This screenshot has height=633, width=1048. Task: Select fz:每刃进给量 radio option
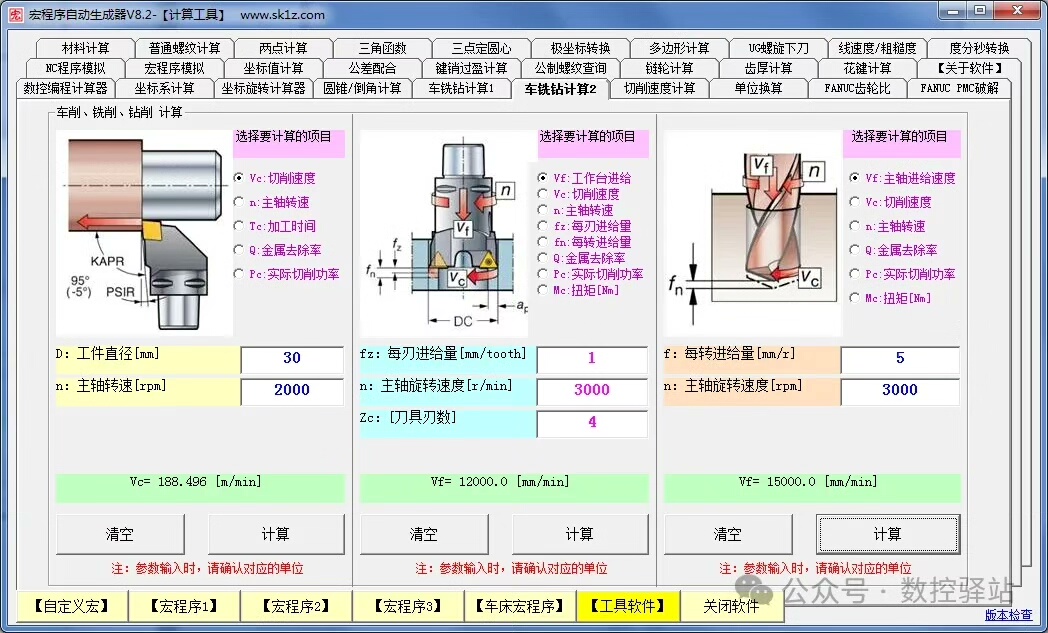(584, 226)
